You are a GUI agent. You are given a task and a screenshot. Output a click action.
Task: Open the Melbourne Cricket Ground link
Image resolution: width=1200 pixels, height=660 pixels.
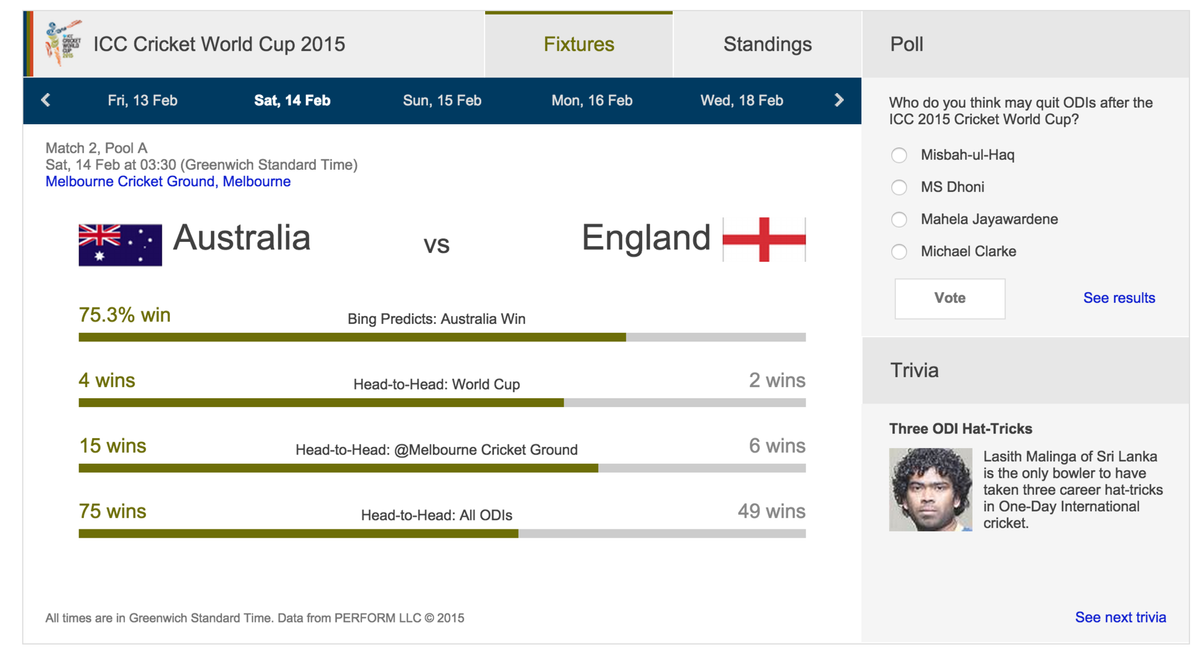pos(167,181)
